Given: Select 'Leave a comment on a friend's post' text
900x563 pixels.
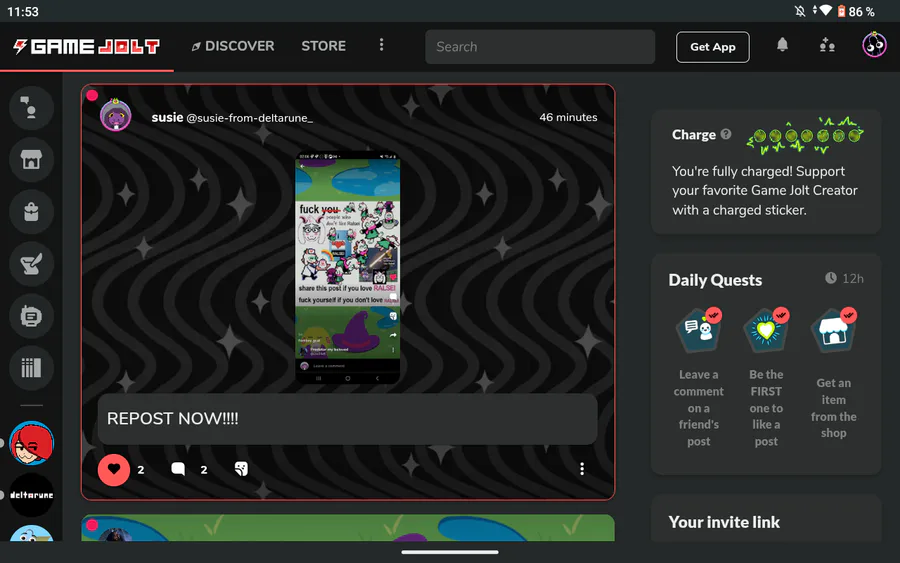Looking at the screenshot, I should (699, 408).
